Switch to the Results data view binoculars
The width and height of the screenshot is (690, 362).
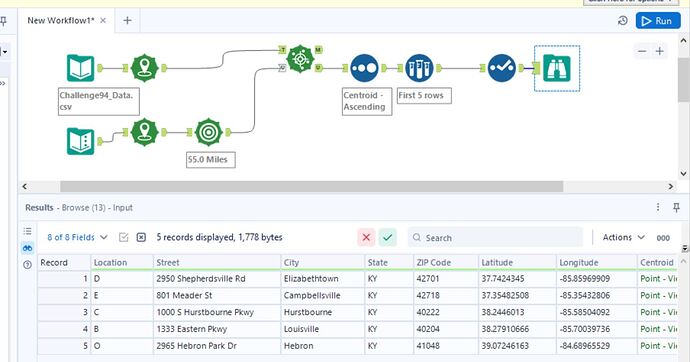tap(27, 248)
